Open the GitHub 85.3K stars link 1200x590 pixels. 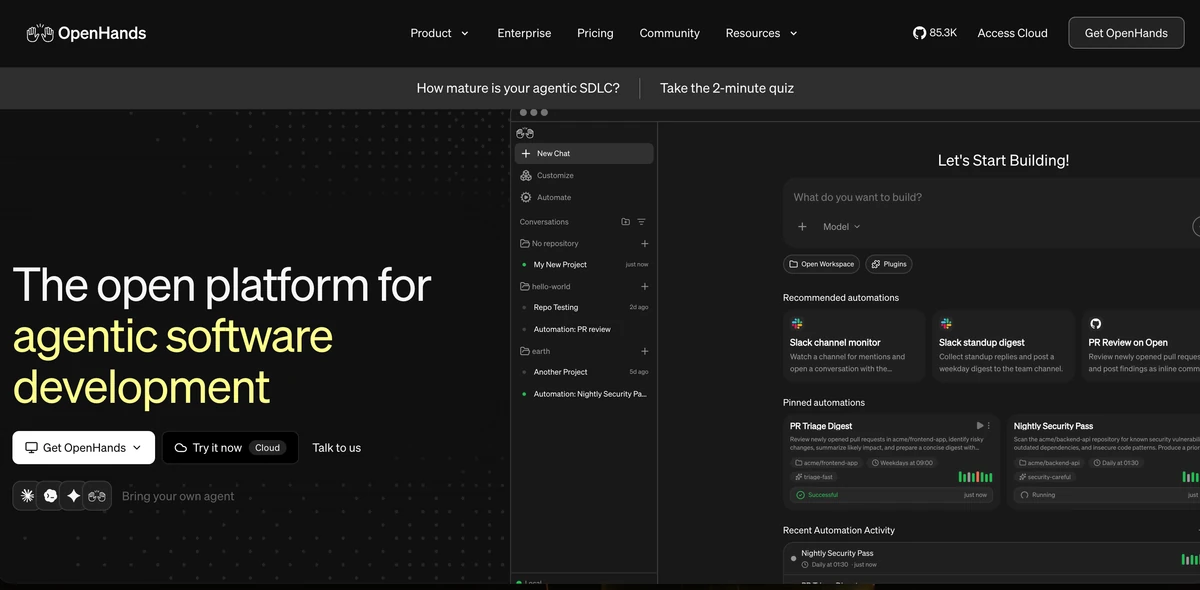[935, 33]
